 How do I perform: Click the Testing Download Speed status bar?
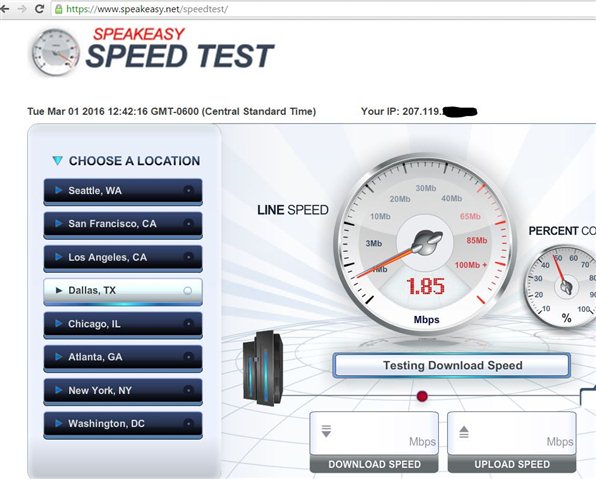[x=452, y=365]
